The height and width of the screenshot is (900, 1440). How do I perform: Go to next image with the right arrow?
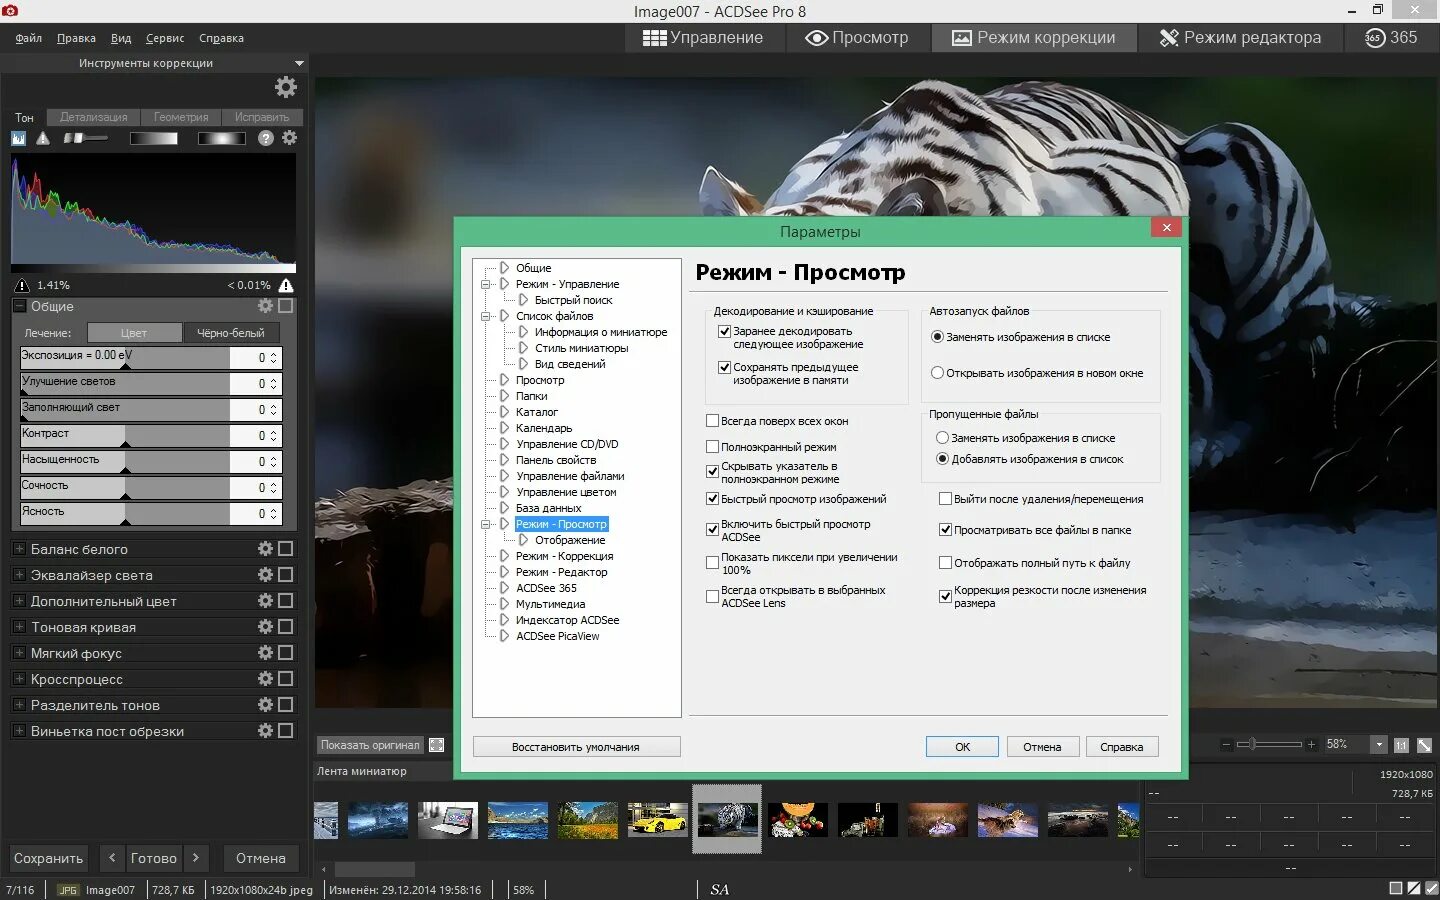[196, 857]
